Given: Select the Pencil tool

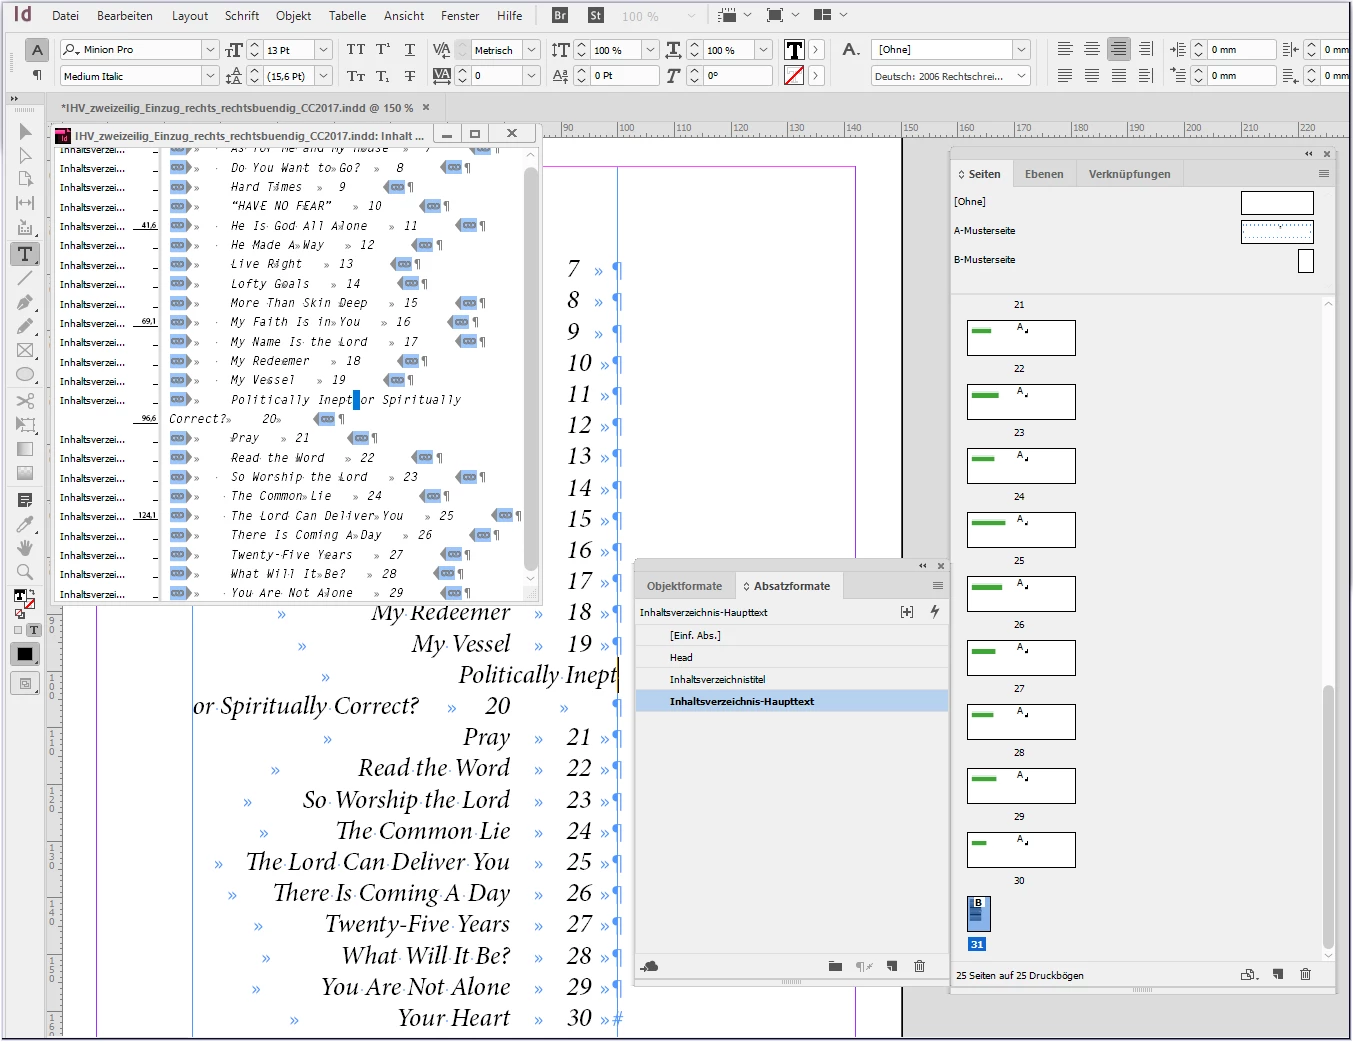Looking at the screenshot, I should click(x=25, y=326).
